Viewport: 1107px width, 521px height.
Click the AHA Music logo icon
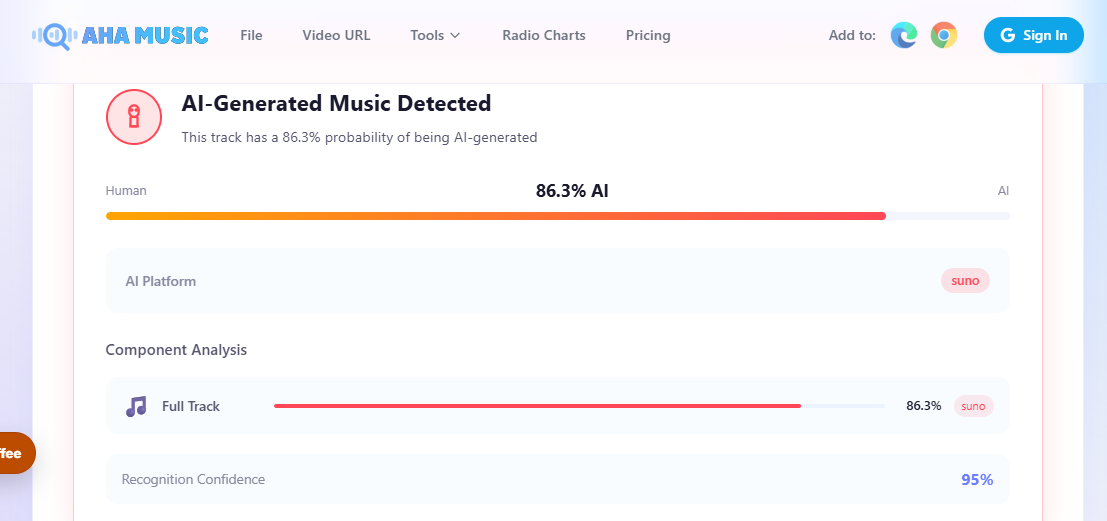click(x=54, y=35)
